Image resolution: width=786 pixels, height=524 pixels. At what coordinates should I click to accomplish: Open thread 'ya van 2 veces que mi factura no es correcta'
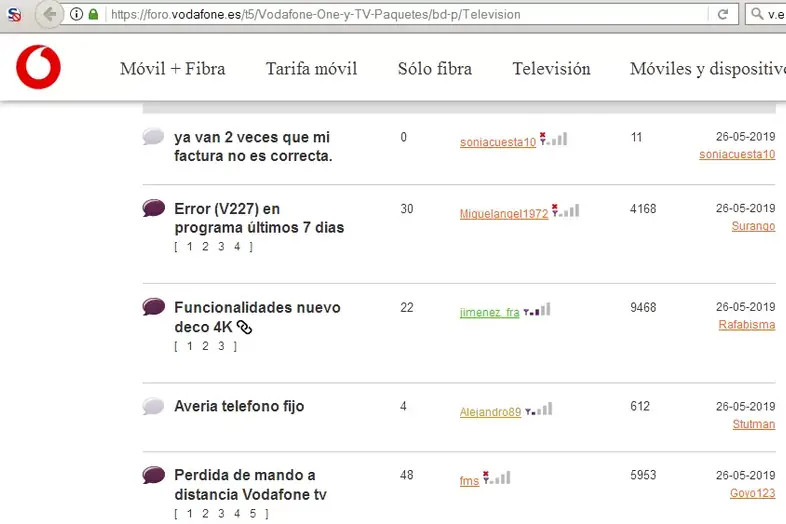coord(253,146)
